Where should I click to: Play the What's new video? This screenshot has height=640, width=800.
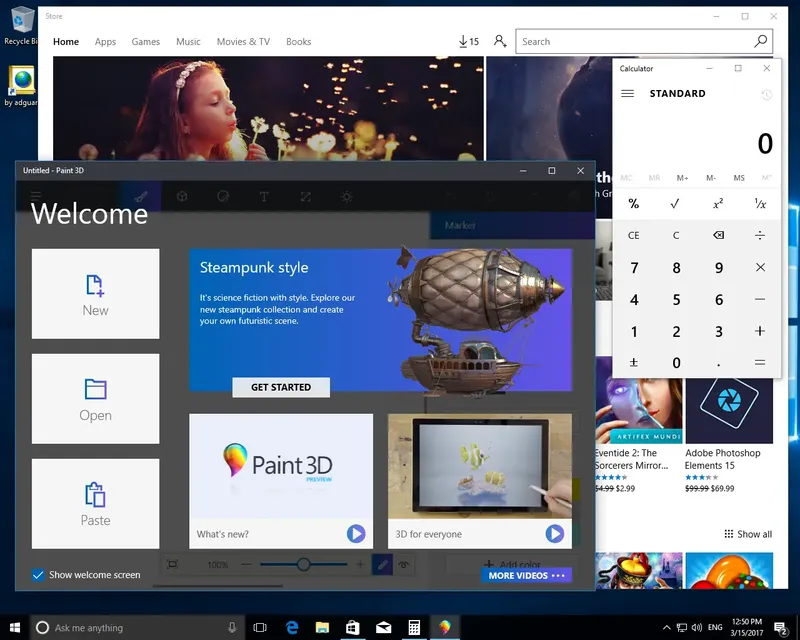click(x=356, y=534)
